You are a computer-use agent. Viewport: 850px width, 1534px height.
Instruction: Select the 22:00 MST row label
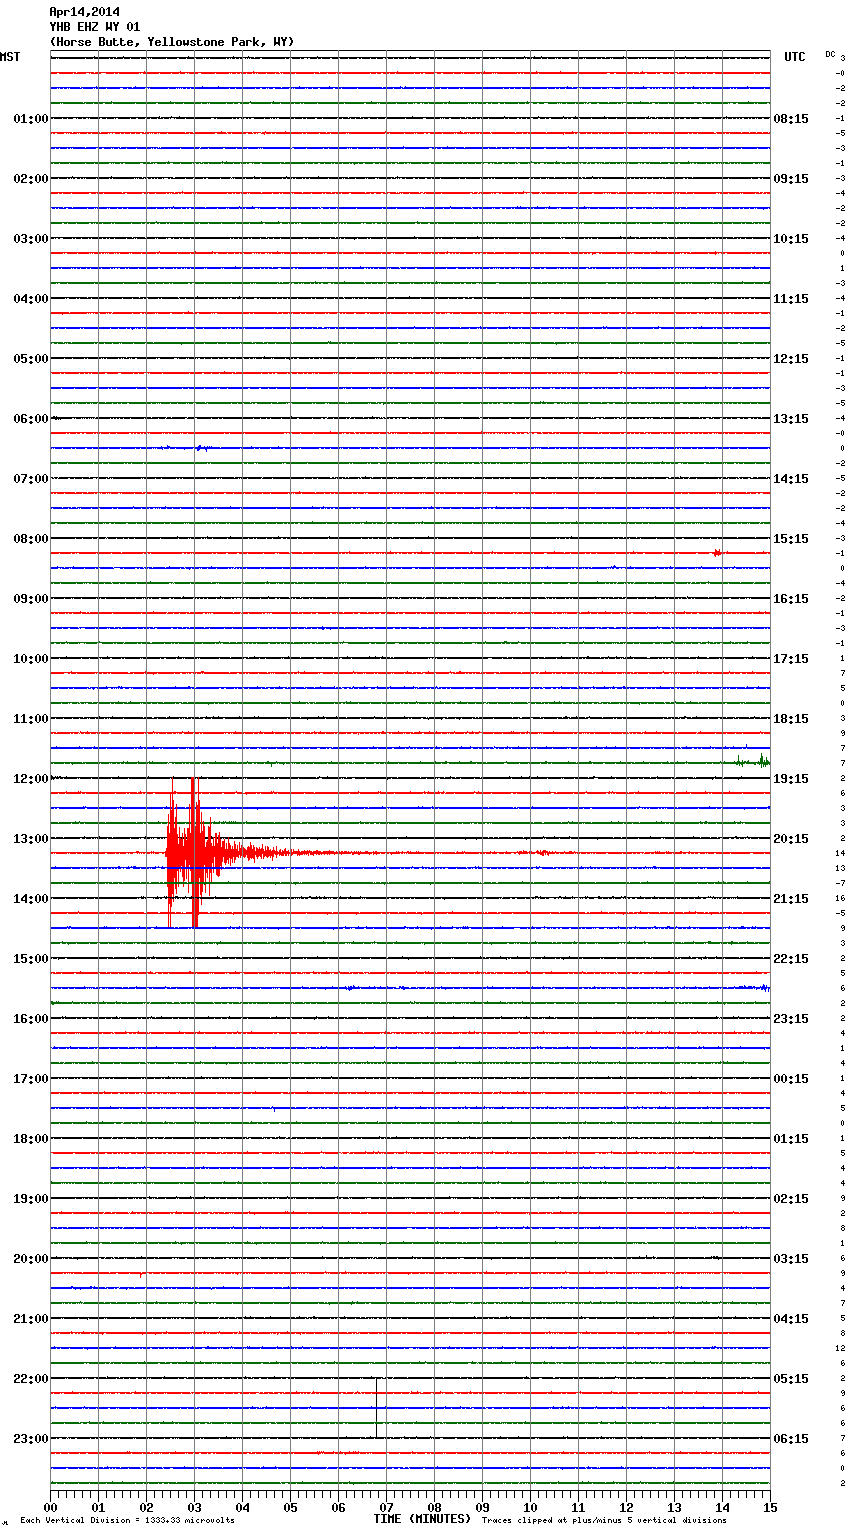[x=31, y=1379]
